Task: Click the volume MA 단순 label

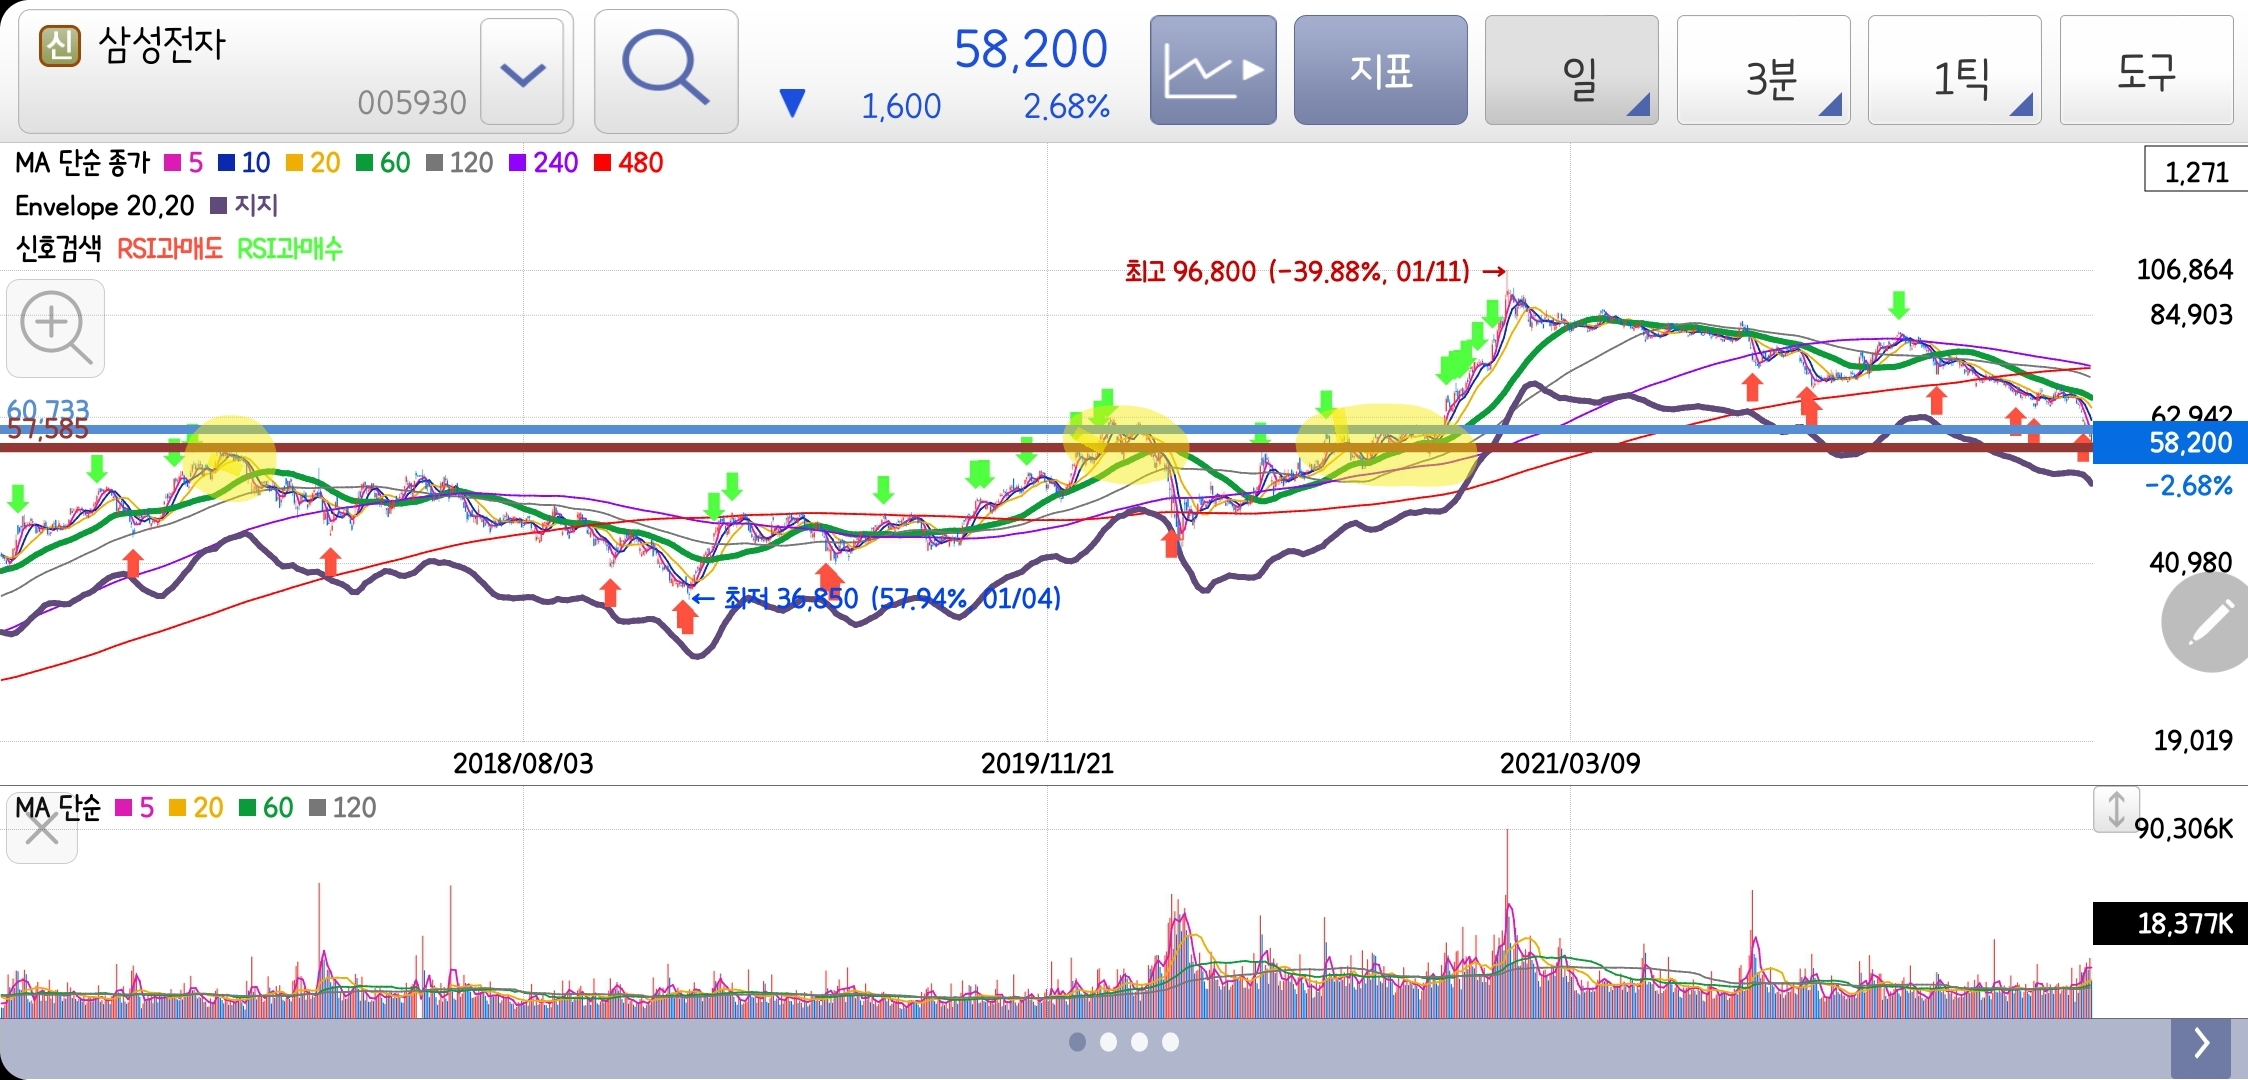Action: coord(58,808)
